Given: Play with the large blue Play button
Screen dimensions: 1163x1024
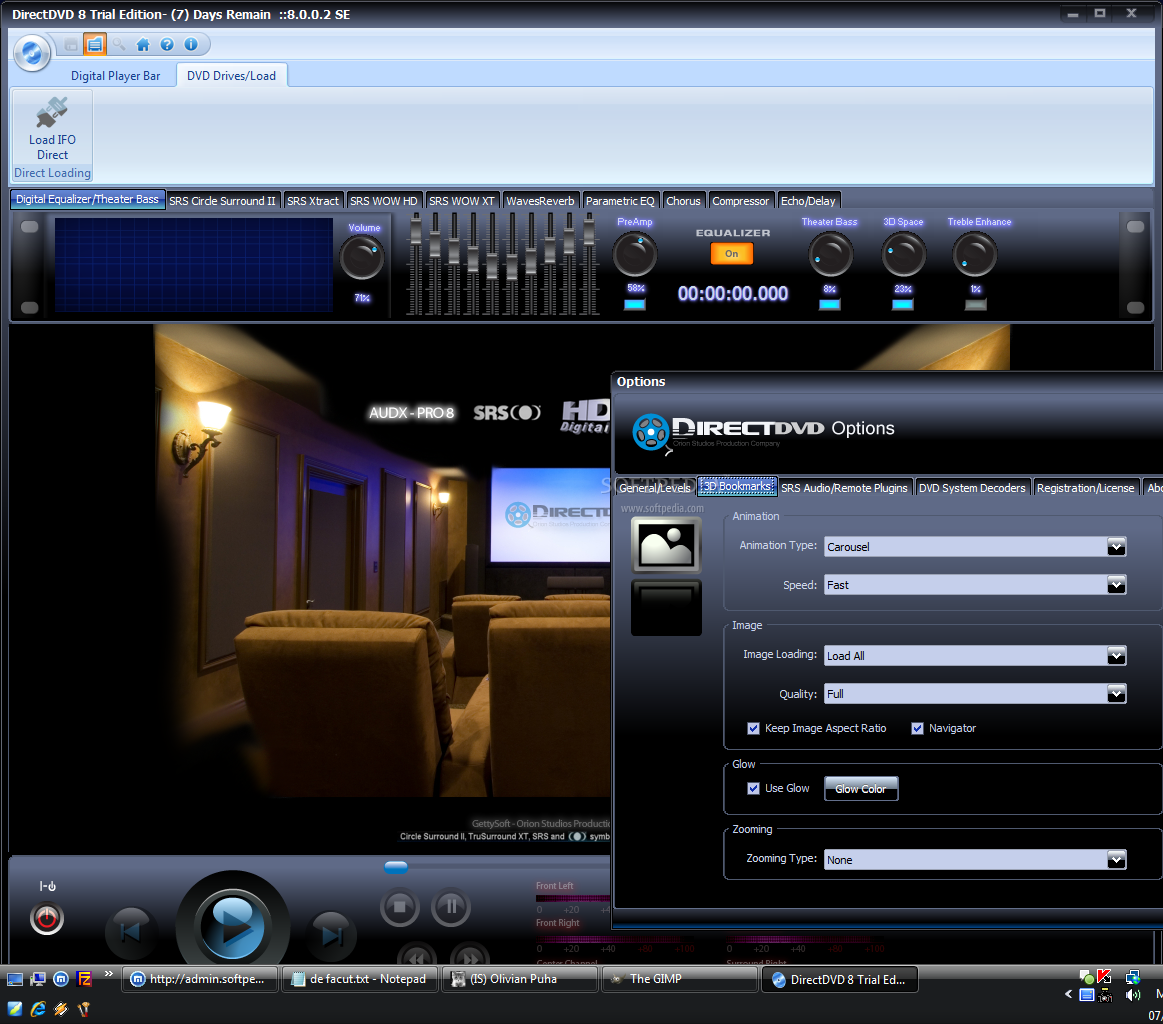Looking at the screenshot, I should [233, 926].
